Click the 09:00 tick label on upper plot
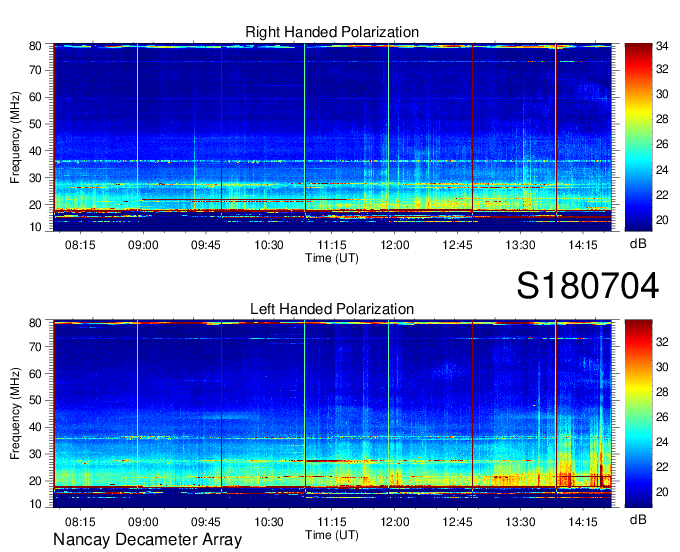The width and height of the screenshot is (680, 552). pyautogui.click(x=143, y=245)
